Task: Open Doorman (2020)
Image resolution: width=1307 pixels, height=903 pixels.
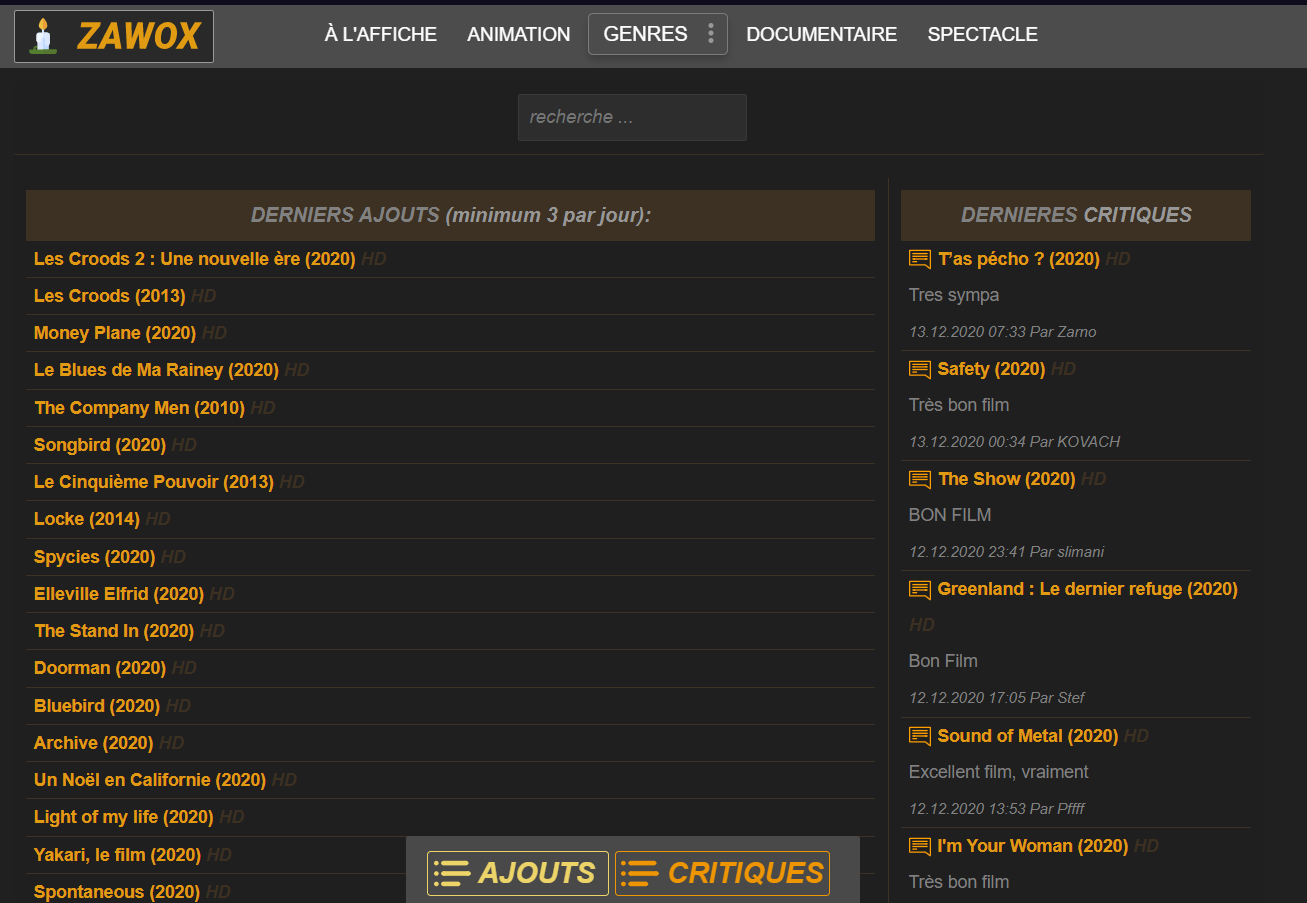Action: coord(100,668)
